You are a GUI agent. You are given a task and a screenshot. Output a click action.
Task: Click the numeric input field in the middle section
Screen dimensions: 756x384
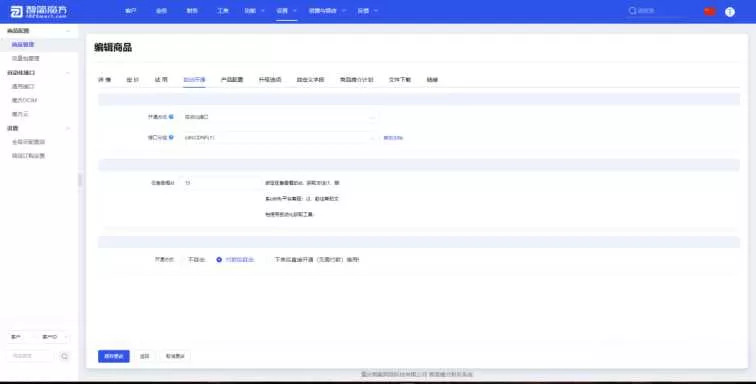(x=220, y=183)
